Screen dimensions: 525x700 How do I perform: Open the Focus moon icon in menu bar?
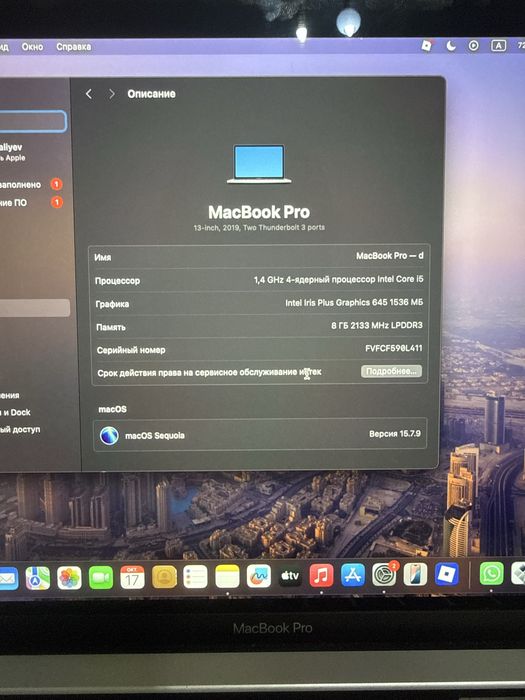451,46
